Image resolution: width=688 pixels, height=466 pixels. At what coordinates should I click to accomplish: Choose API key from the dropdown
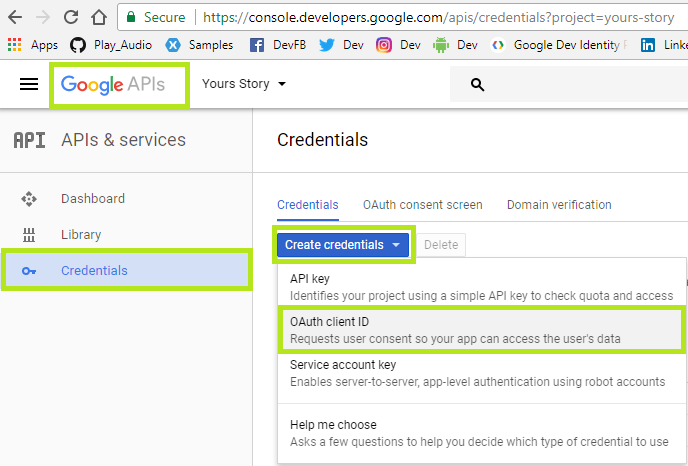click(482, 287)
